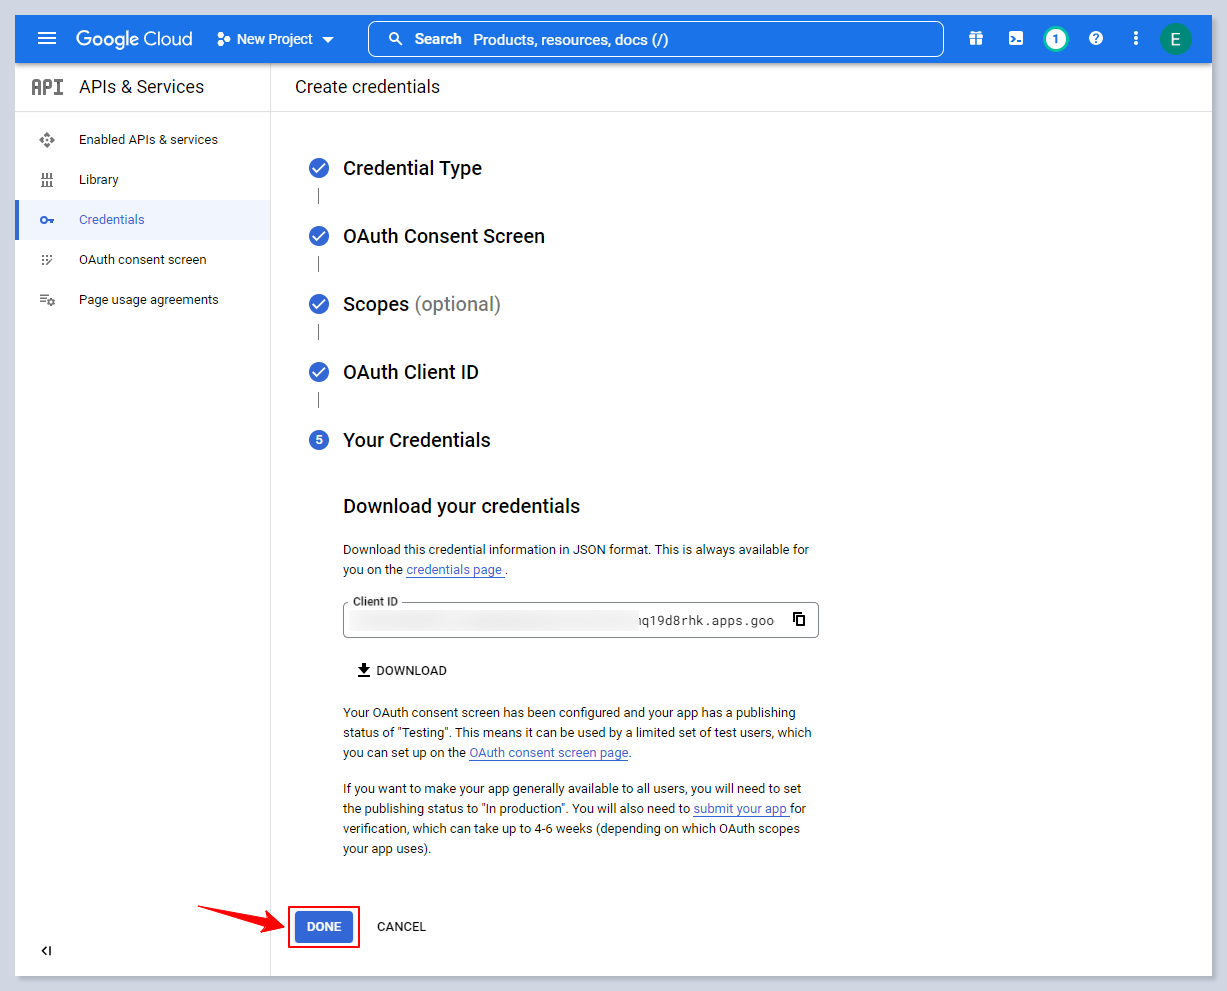Open Enabled APIs & services
This screenshot has width=1227, height=991.
click(143, 140)
